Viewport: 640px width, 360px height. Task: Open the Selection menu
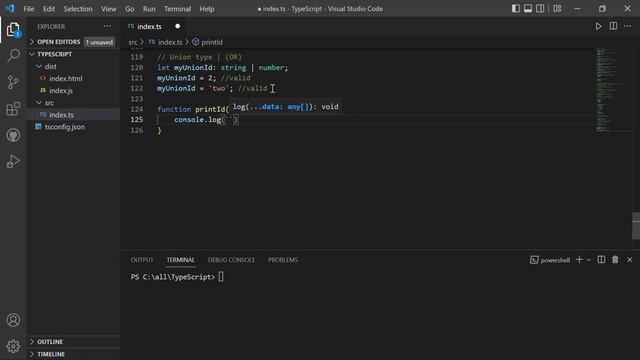point(78,9)
